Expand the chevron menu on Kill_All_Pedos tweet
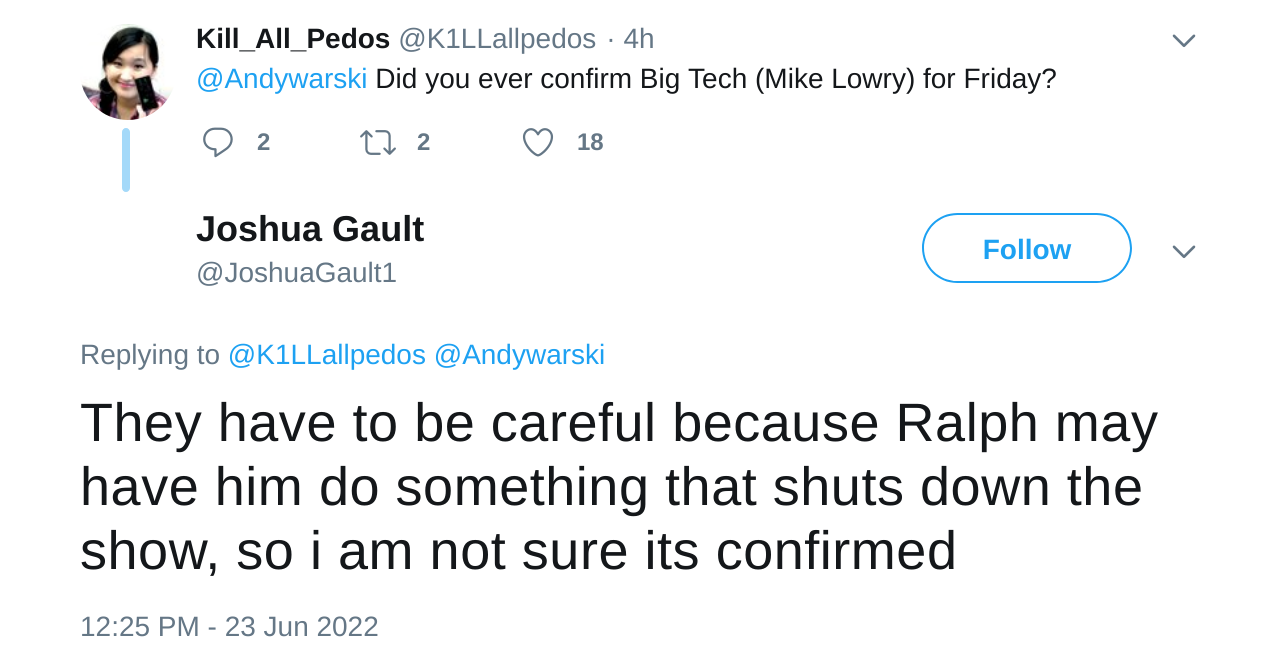 1184,41
